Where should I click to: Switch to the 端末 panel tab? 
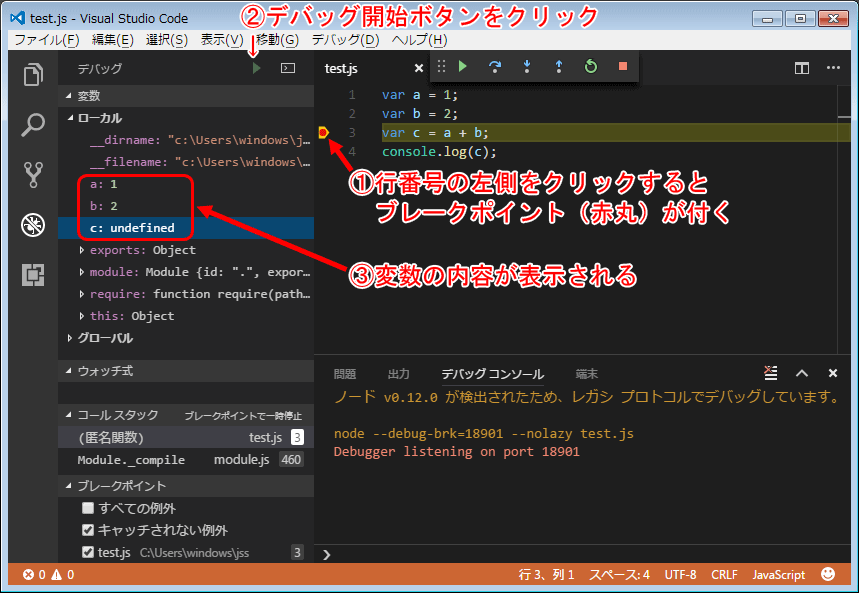(586, 373)
